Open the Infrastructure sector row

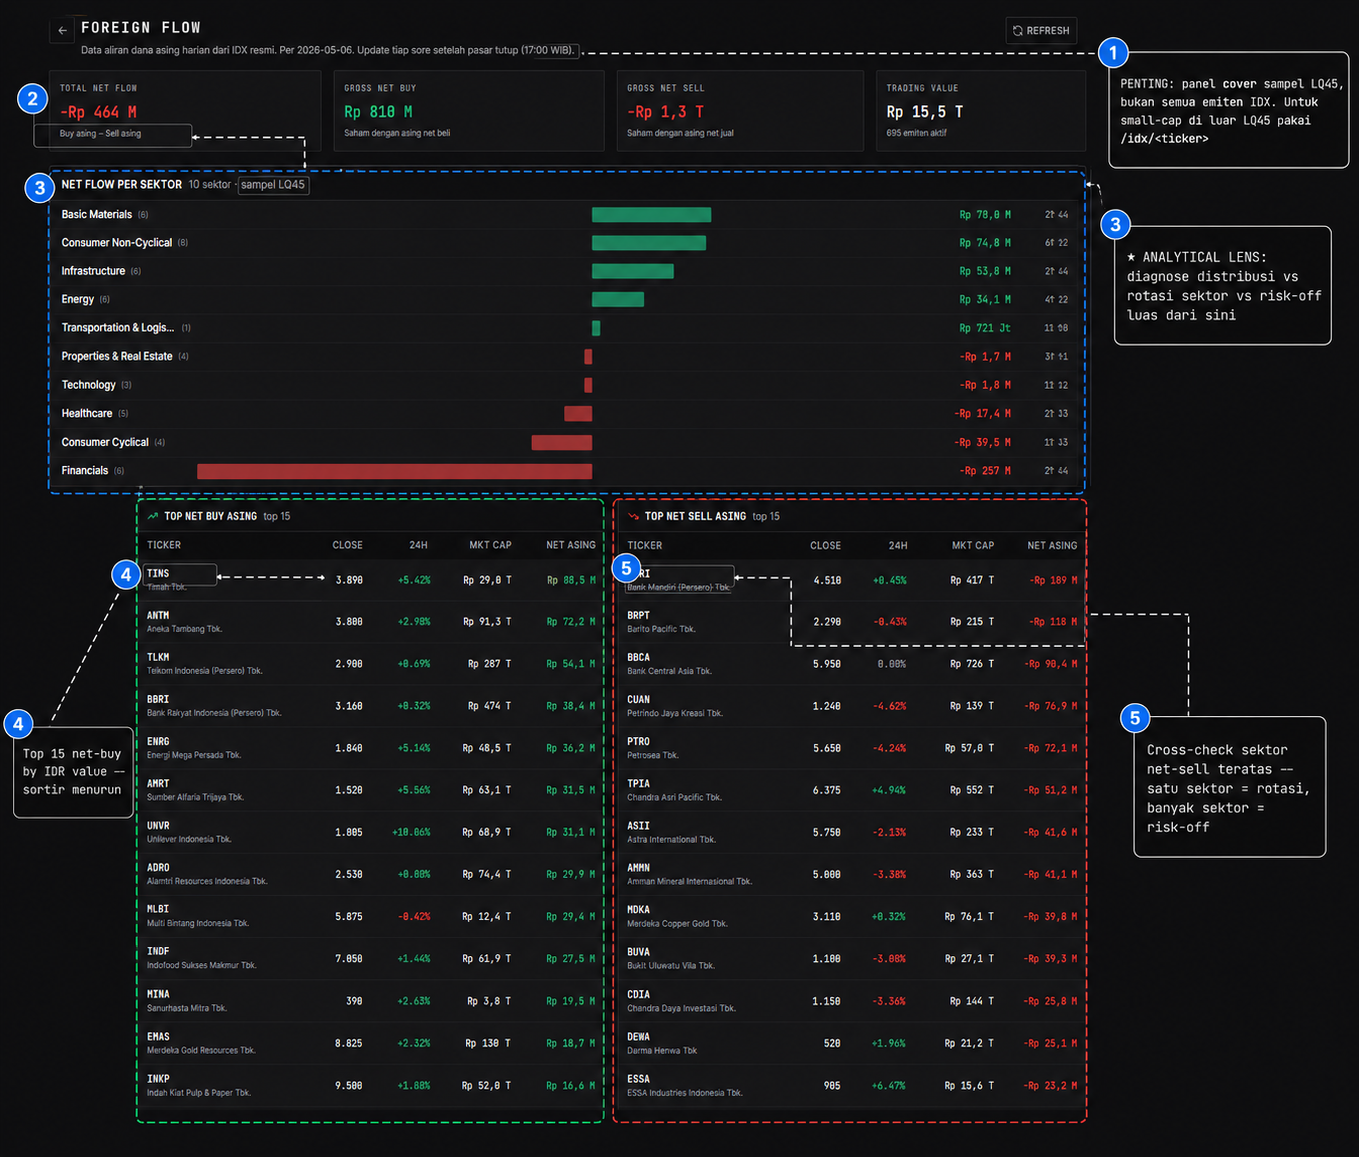click(566, 271)
